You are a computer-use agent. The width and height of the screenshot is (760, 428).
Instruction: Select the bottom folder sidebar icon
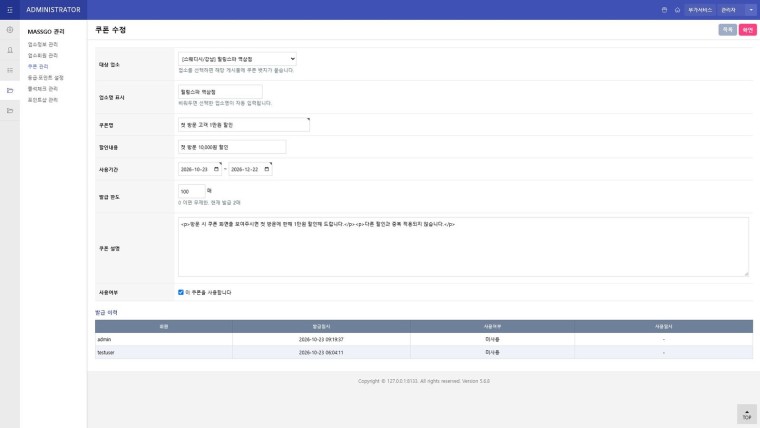point(10,111)
